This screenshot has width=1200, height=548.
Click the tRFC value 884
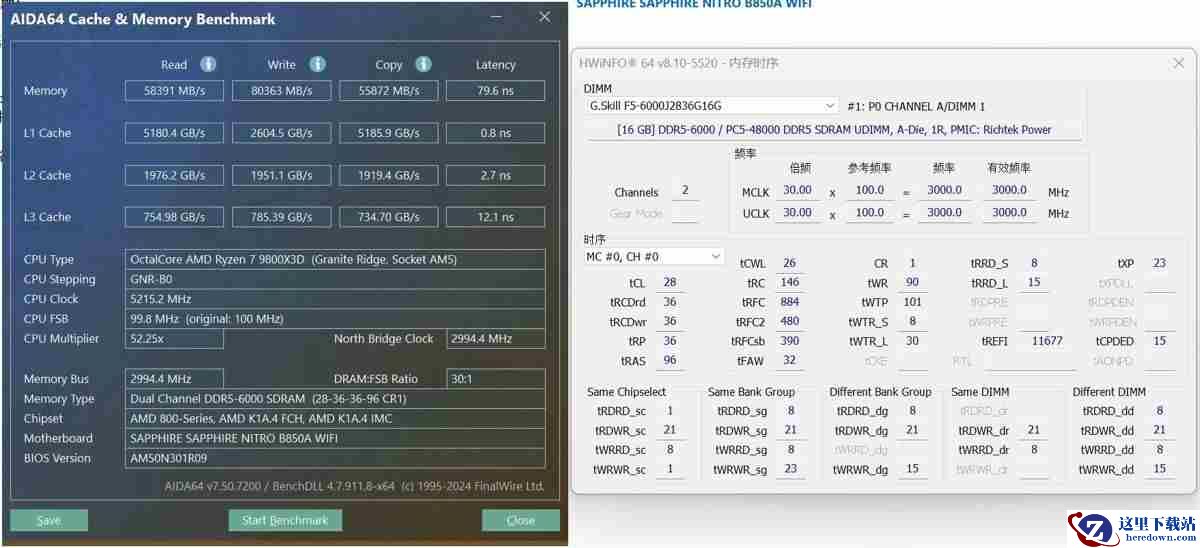(790, 302)
